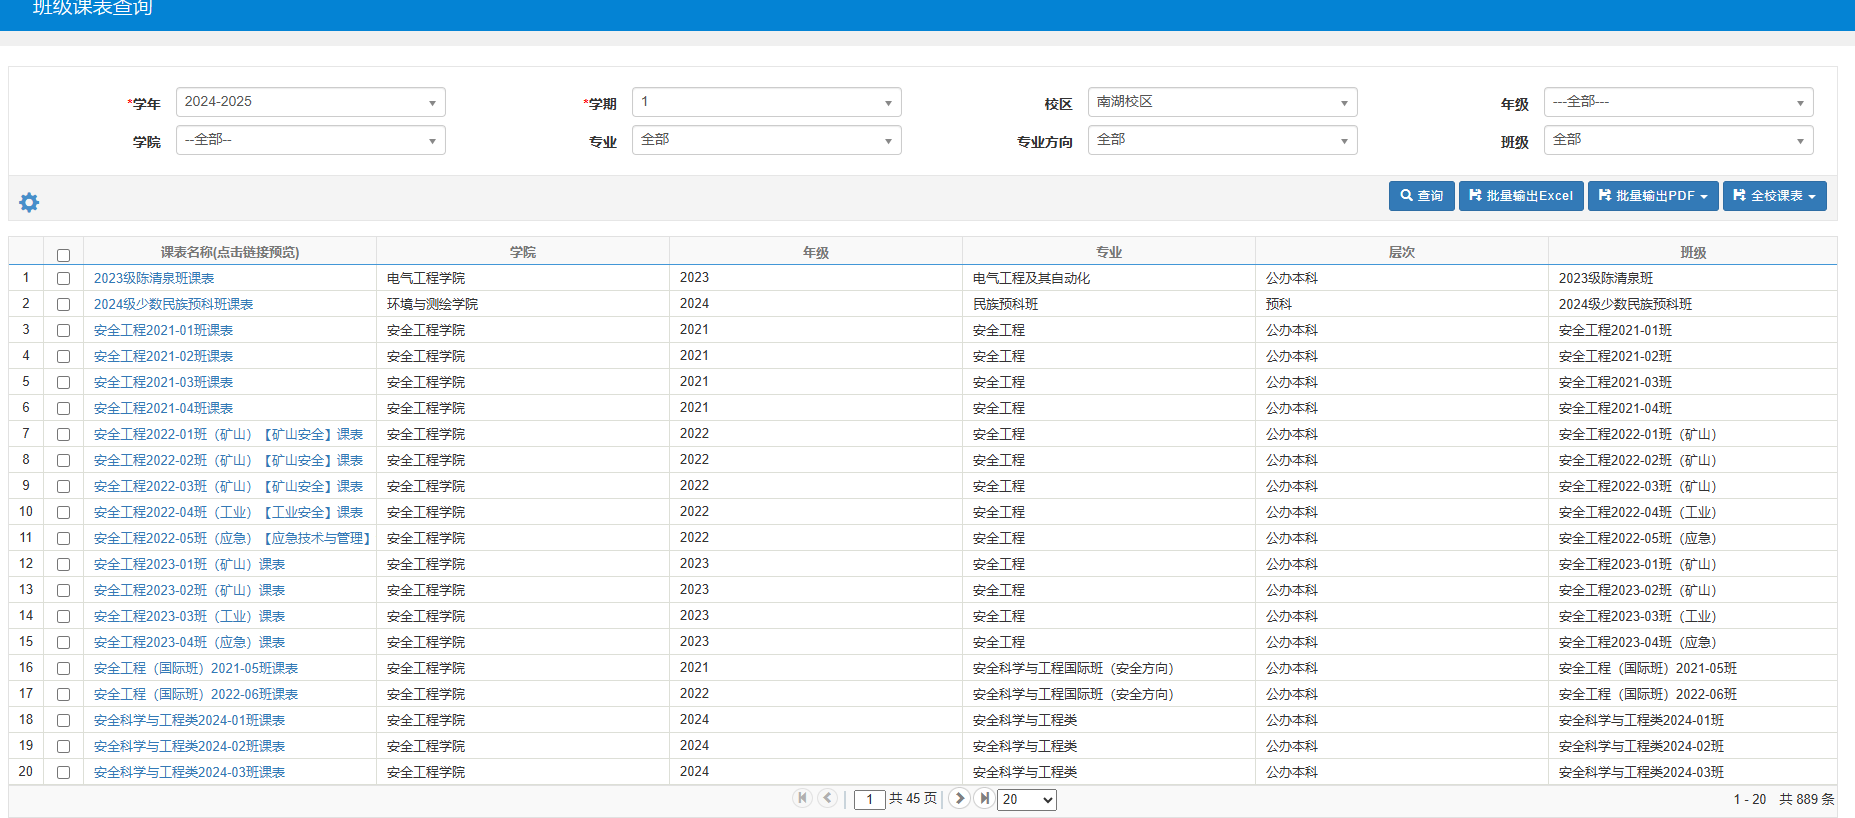Open 2024级少数民族预科班课表 link

coord(174,304)
